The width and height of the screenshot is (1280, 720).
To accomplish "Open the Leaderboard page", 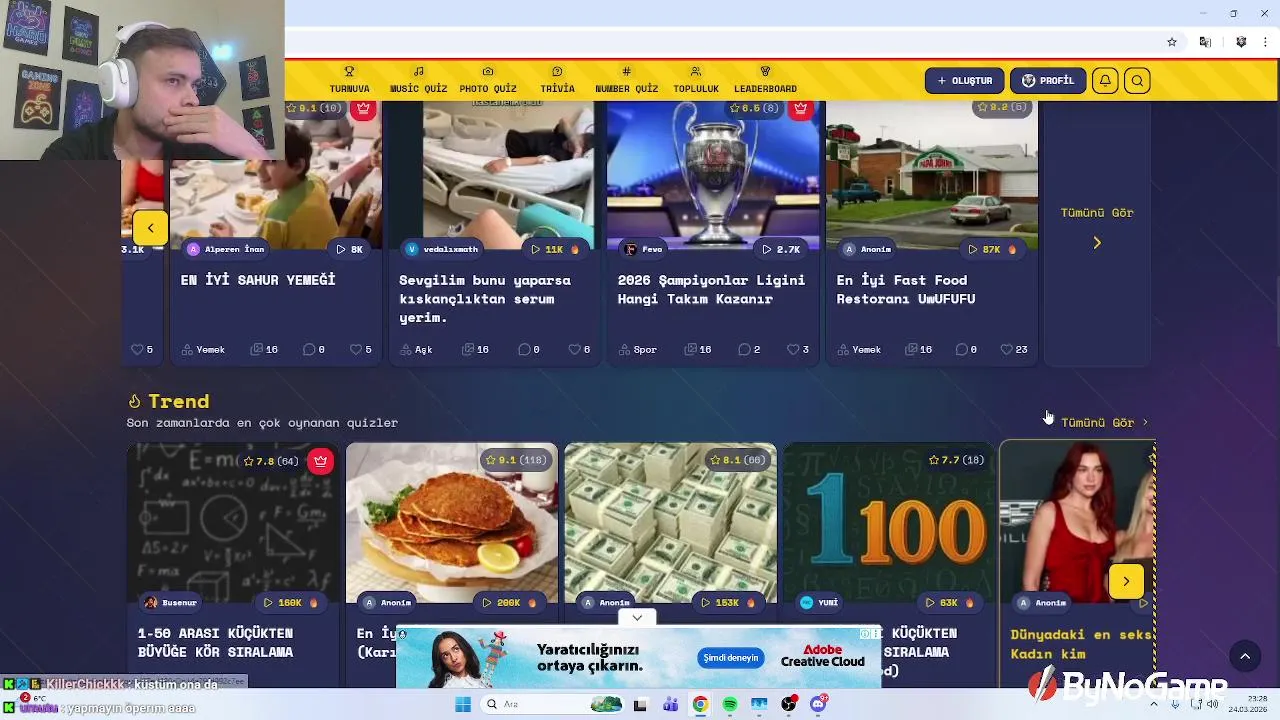I will [x=765, y=80].
